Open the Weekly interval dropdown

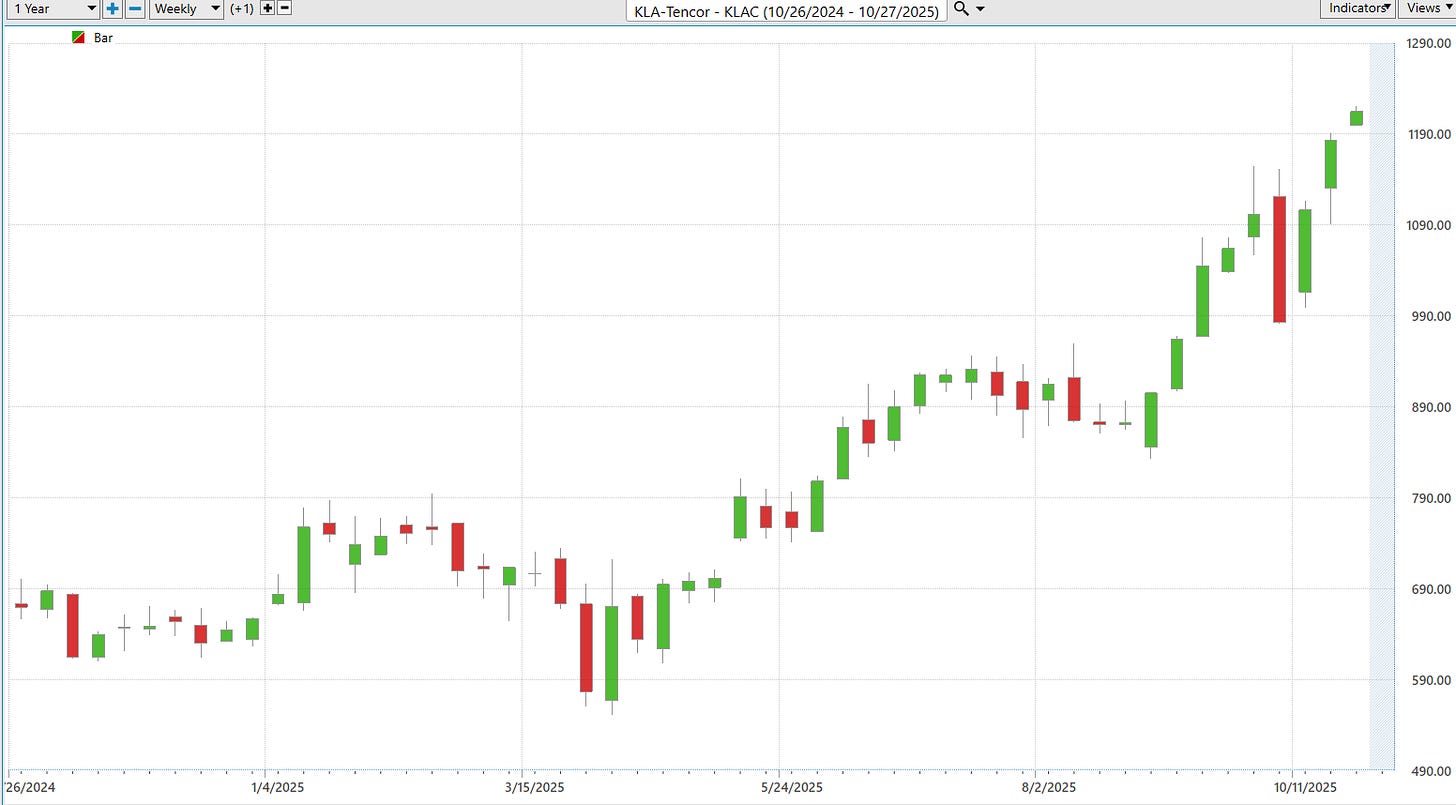(x=187, y=9)
